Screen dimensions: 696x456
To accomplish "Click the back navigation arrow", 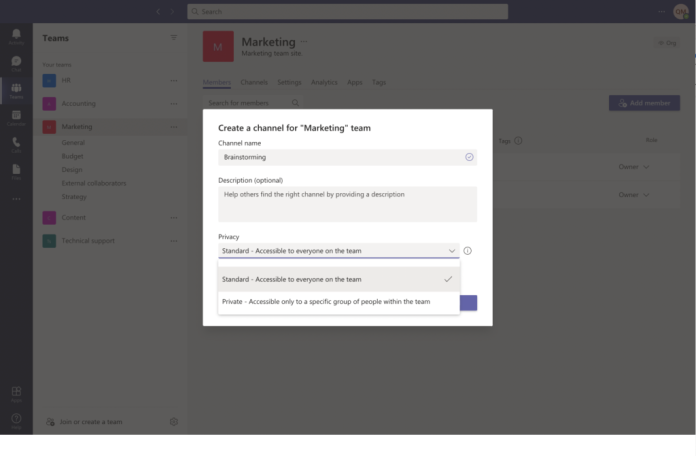I will [158, 12].
